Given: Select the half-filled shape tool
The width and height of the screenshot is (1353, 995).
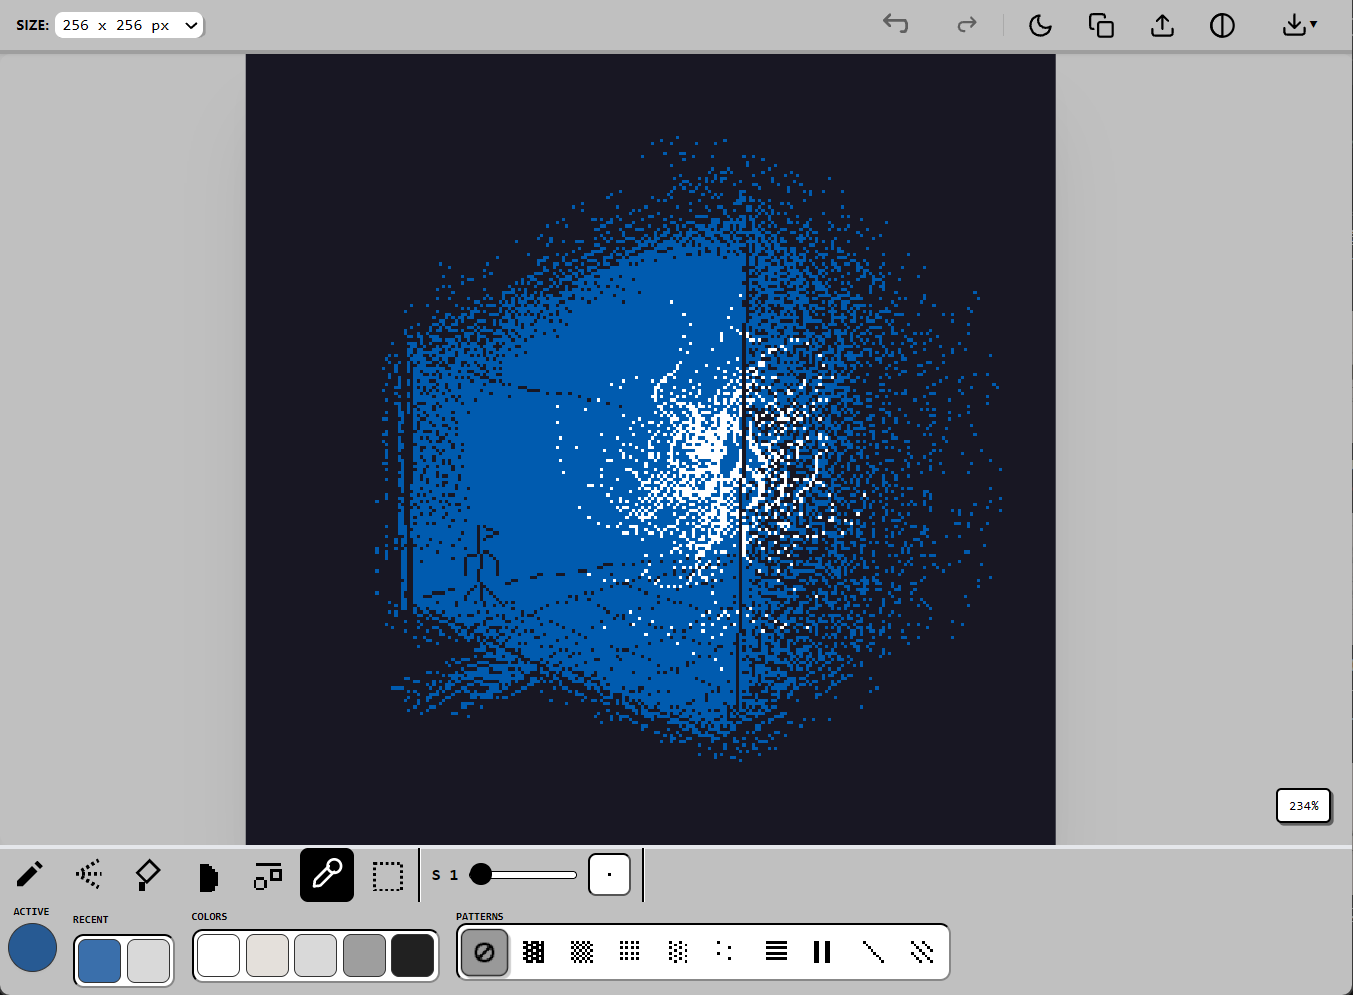Looking at the screenshot, I should [x=208, y=877].
